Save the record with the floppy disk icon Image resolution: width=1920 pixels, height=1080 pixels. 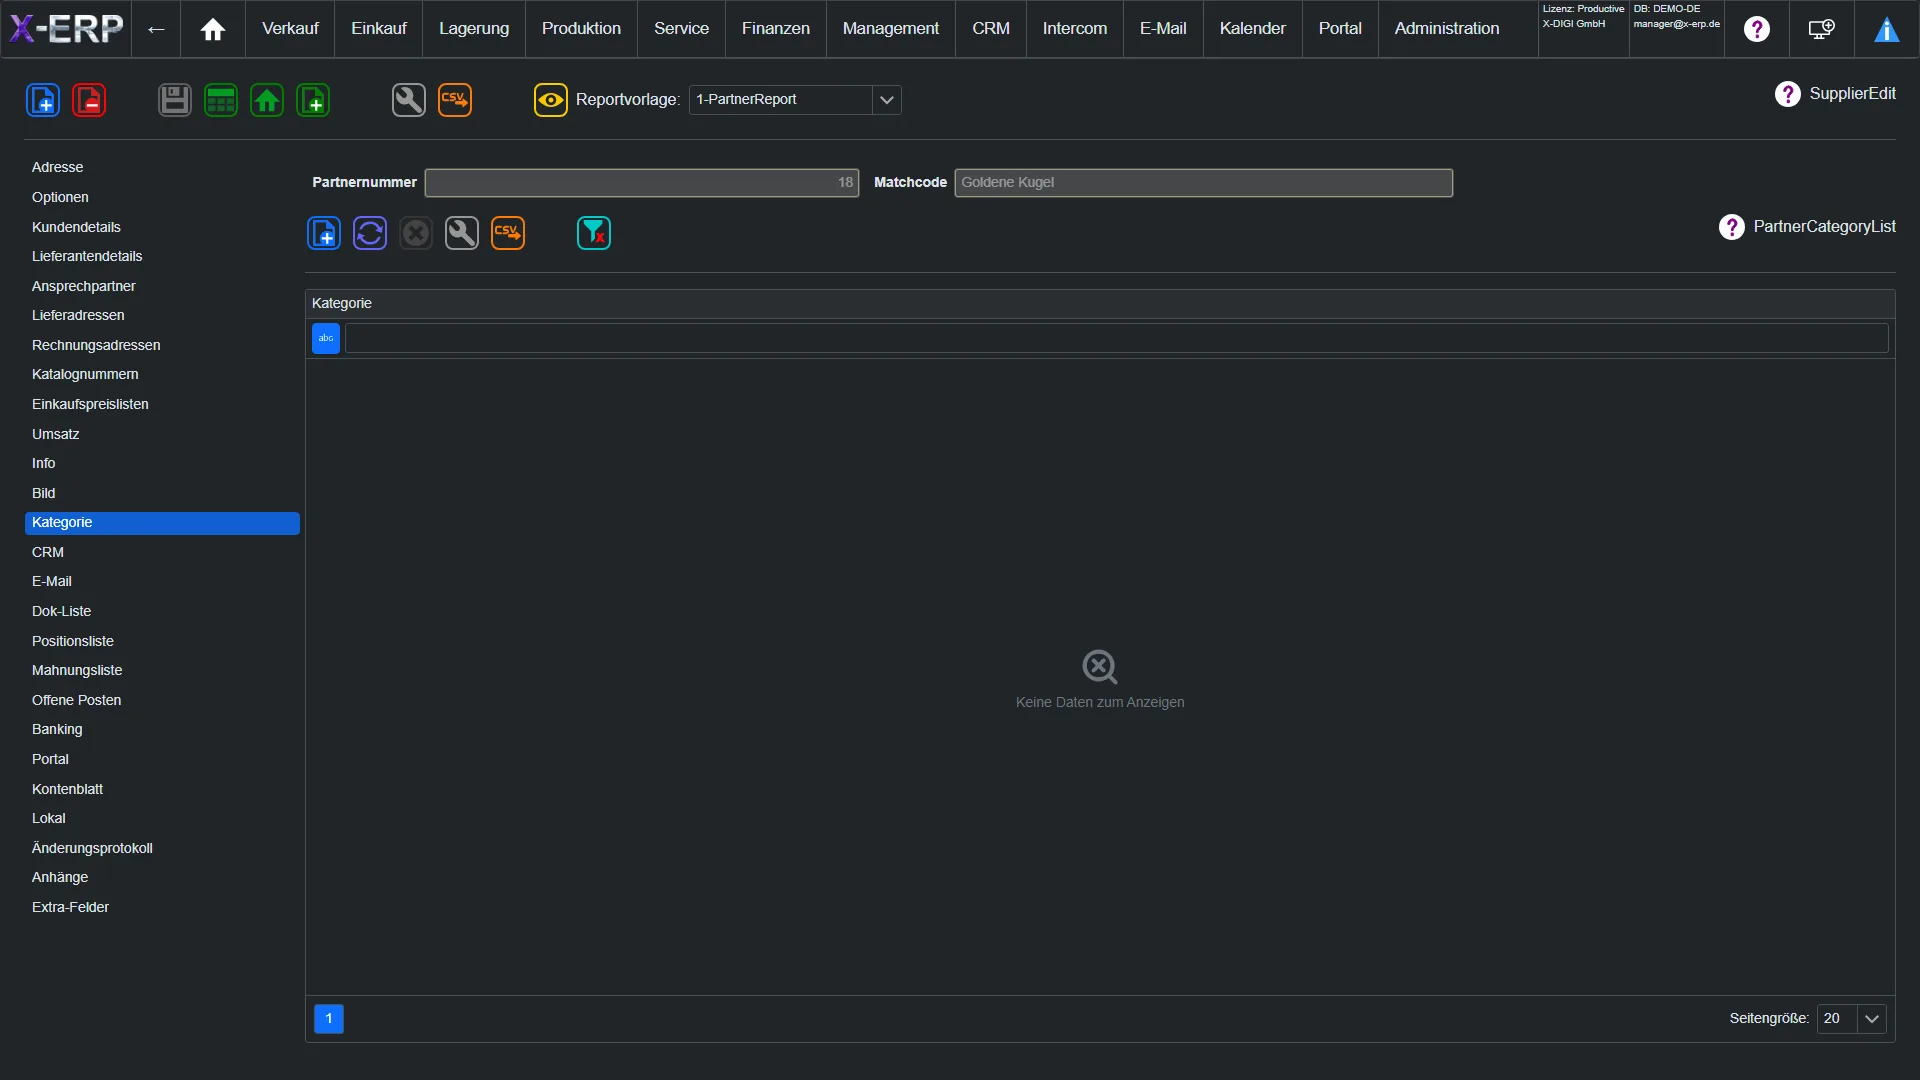175,100
